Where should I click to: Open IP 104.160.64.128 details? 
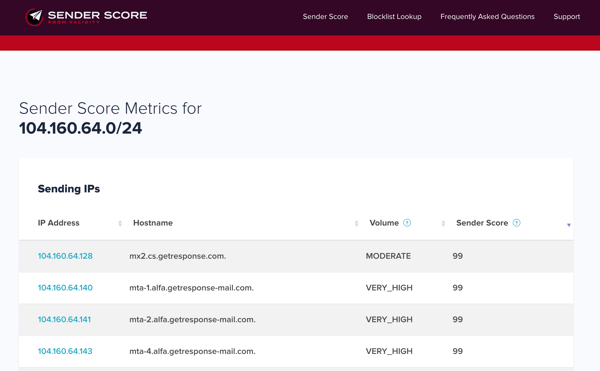[65, 256]
